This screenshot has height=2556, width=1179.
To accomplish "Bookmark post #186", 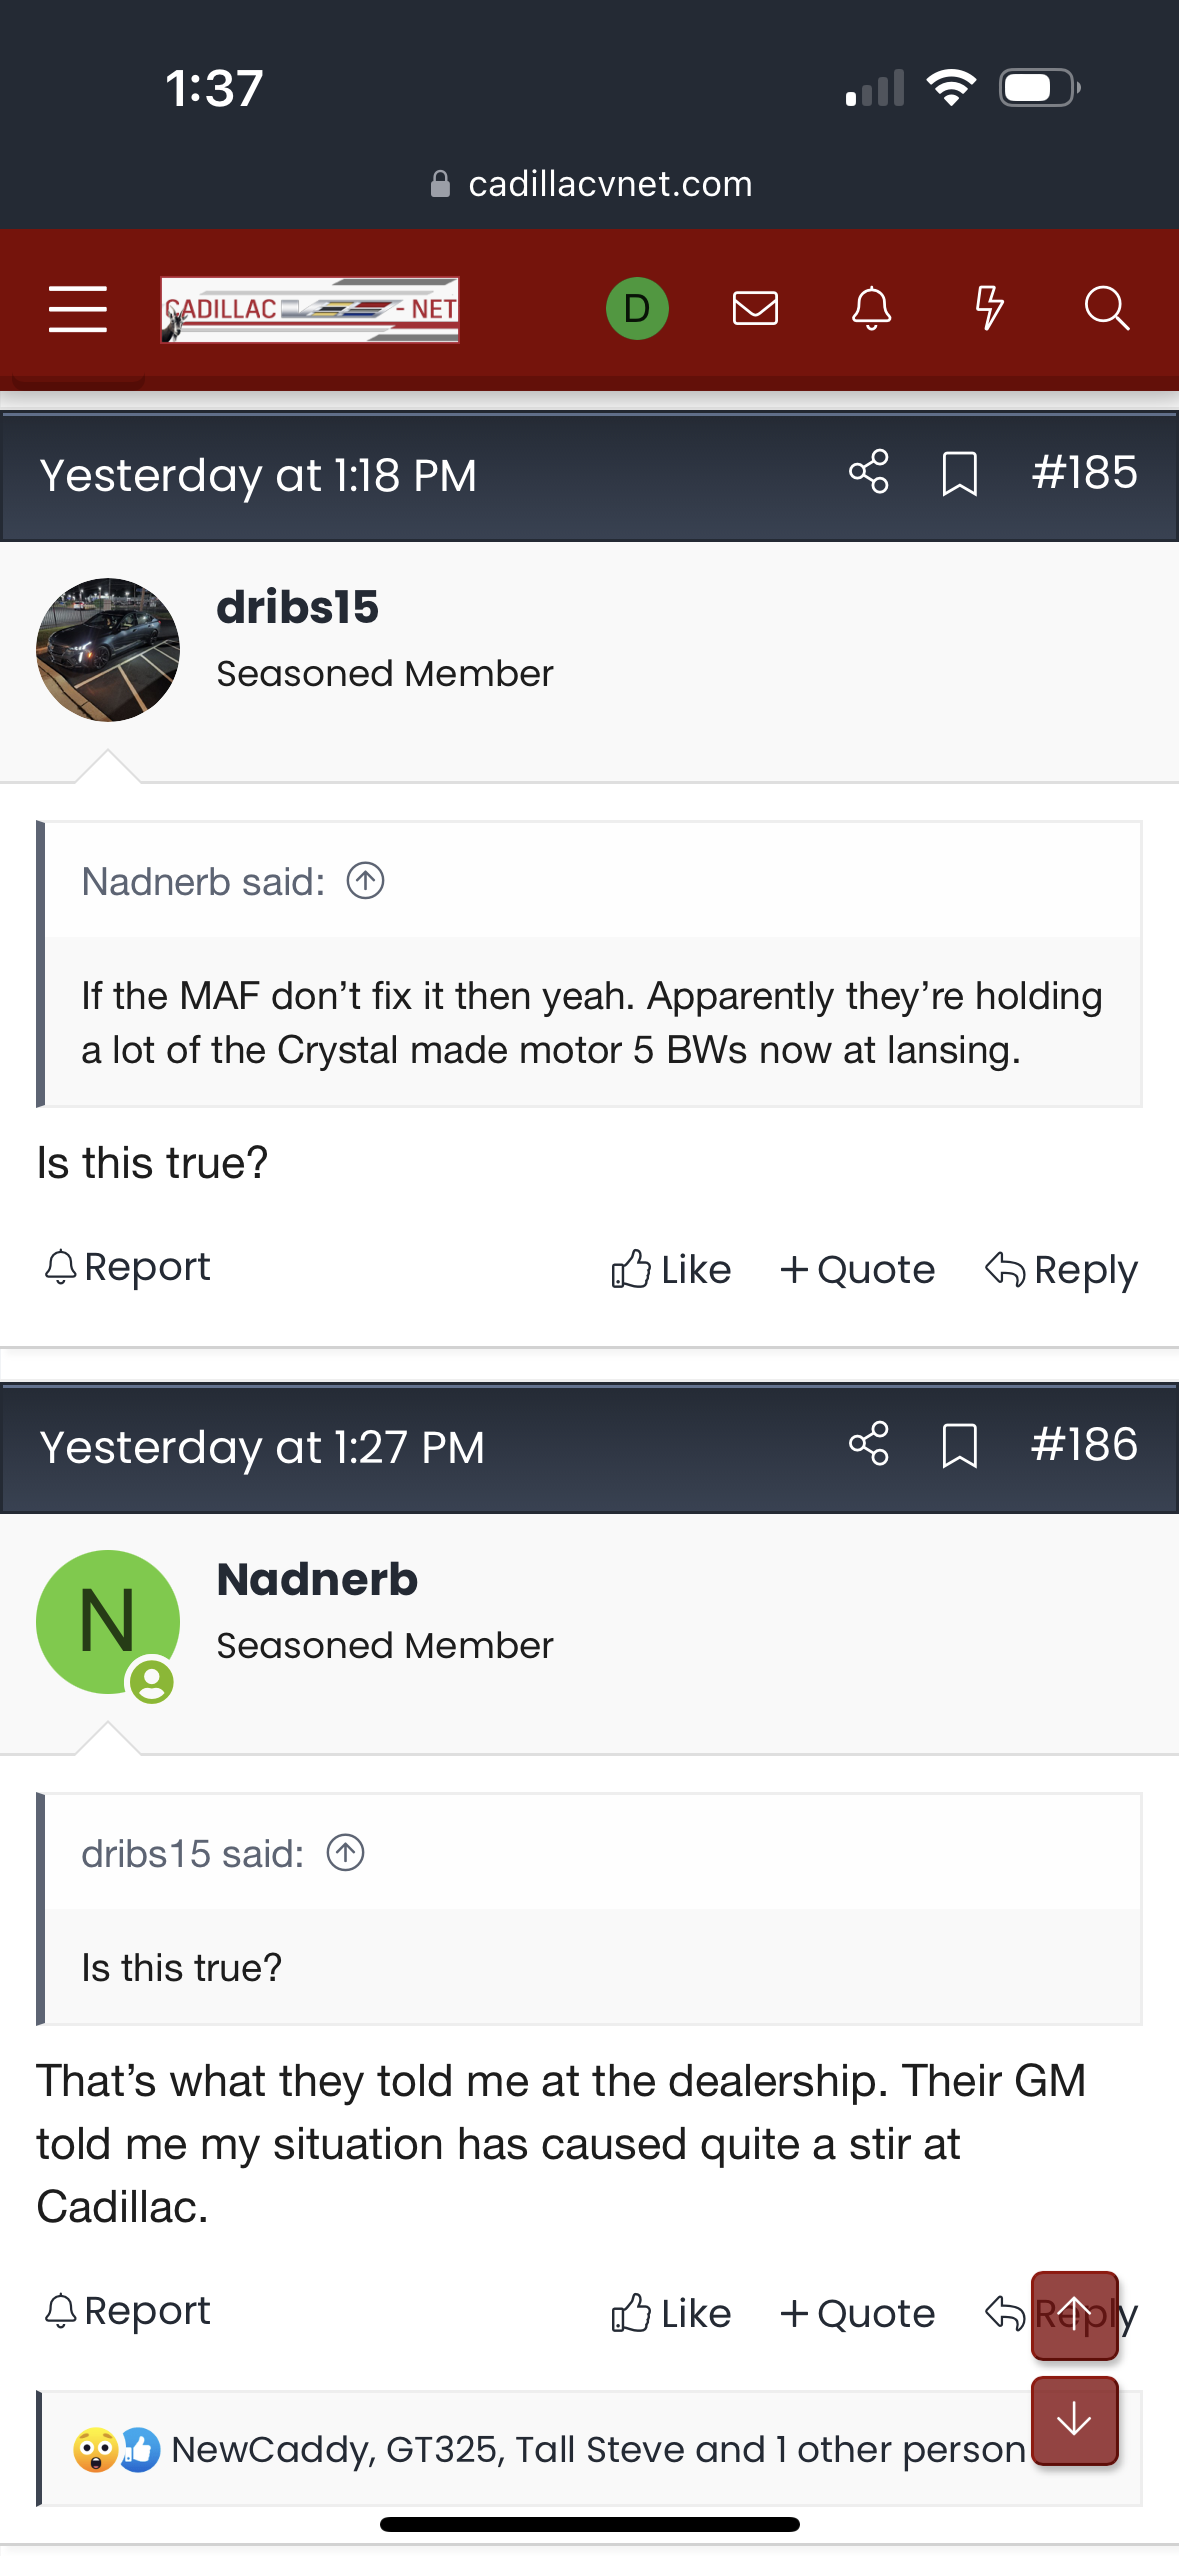I will pos(959,1445).
